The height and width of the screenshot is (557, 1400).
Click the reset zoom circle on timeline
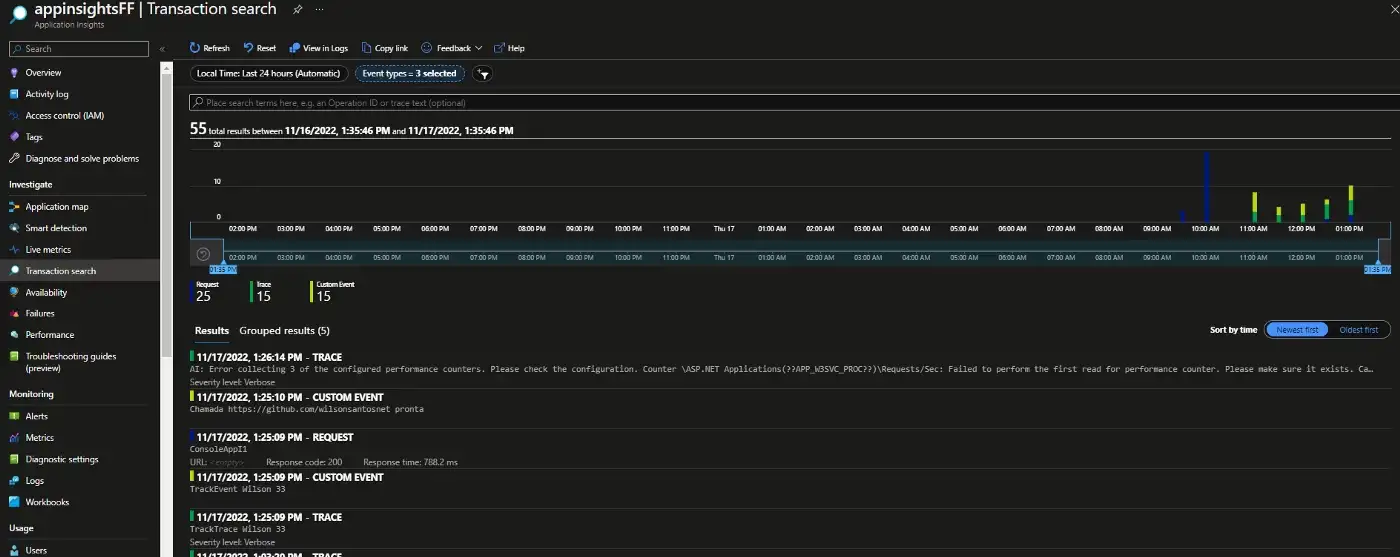[x=204, y=254]
